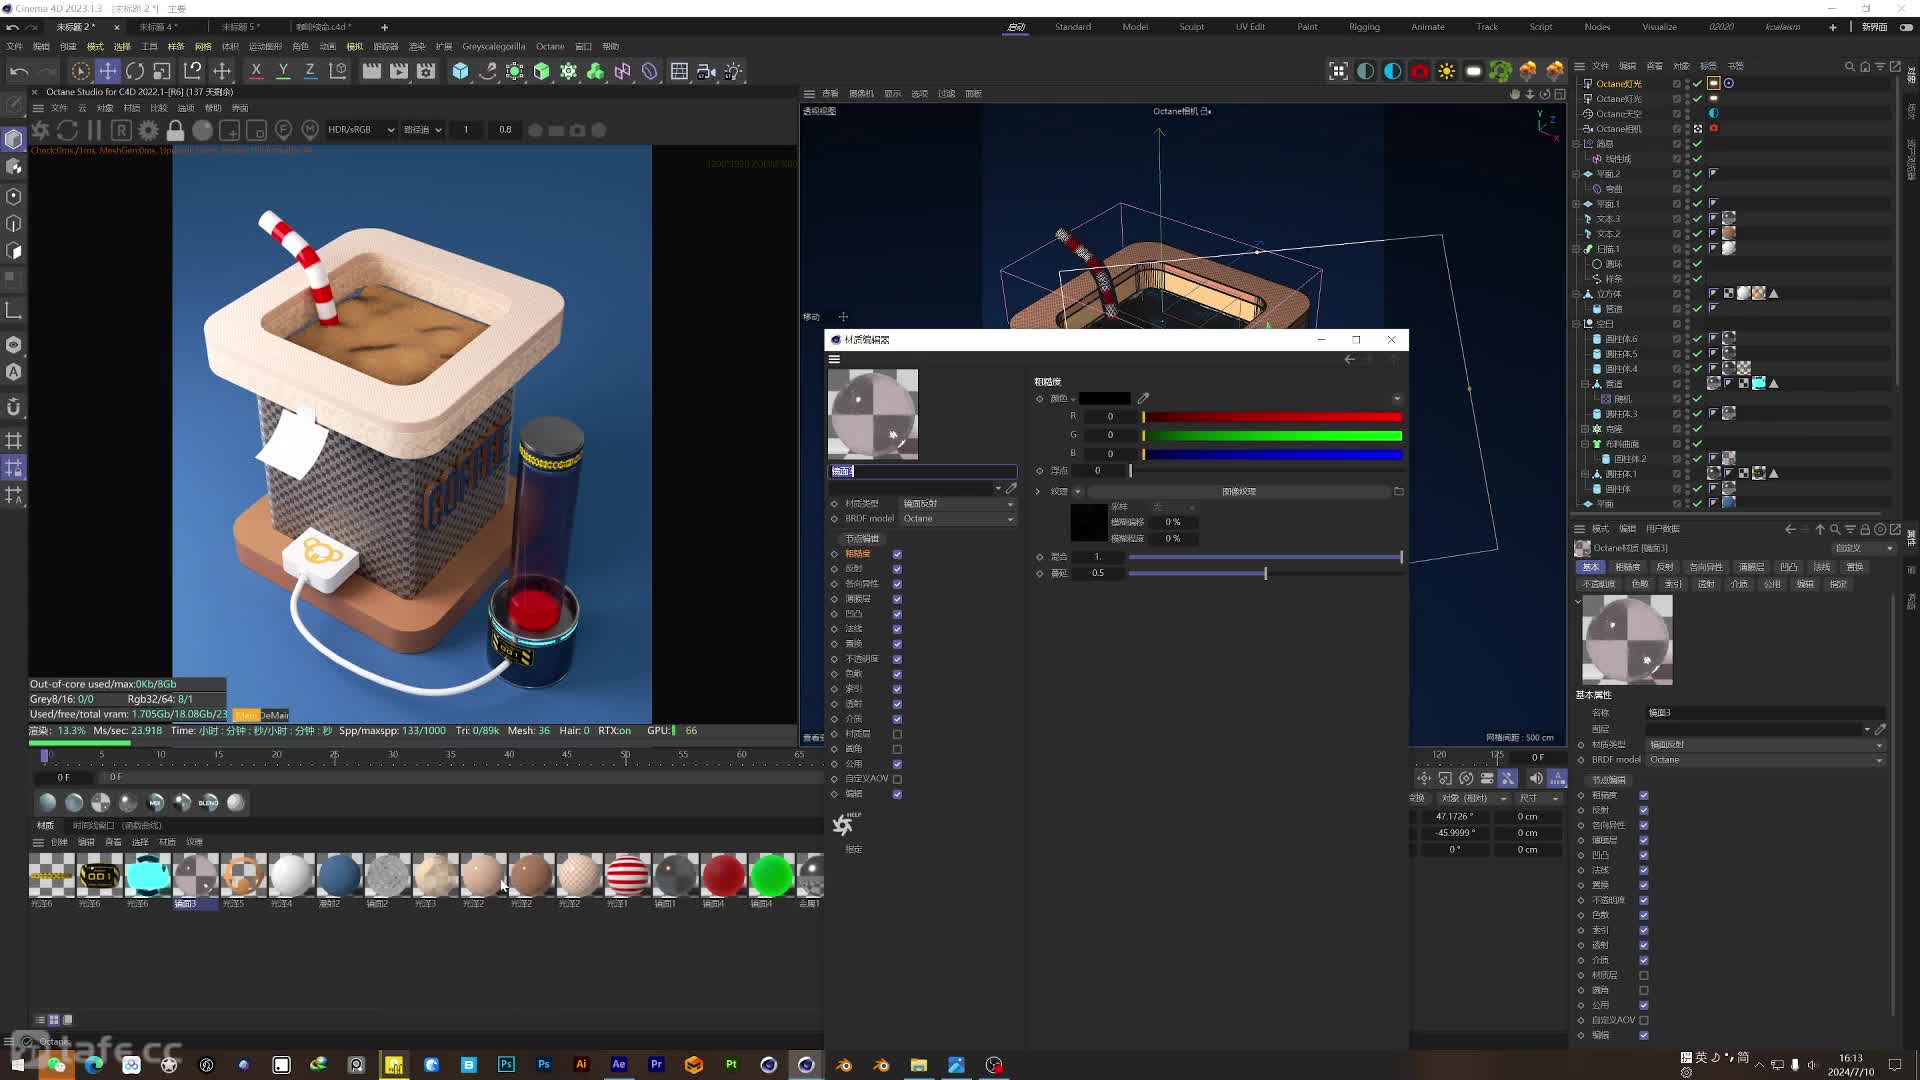The image size is (1920, 1080).
Task: Expand the 纹理 disclosure arrow in material editor
Action: (1038, 491)
